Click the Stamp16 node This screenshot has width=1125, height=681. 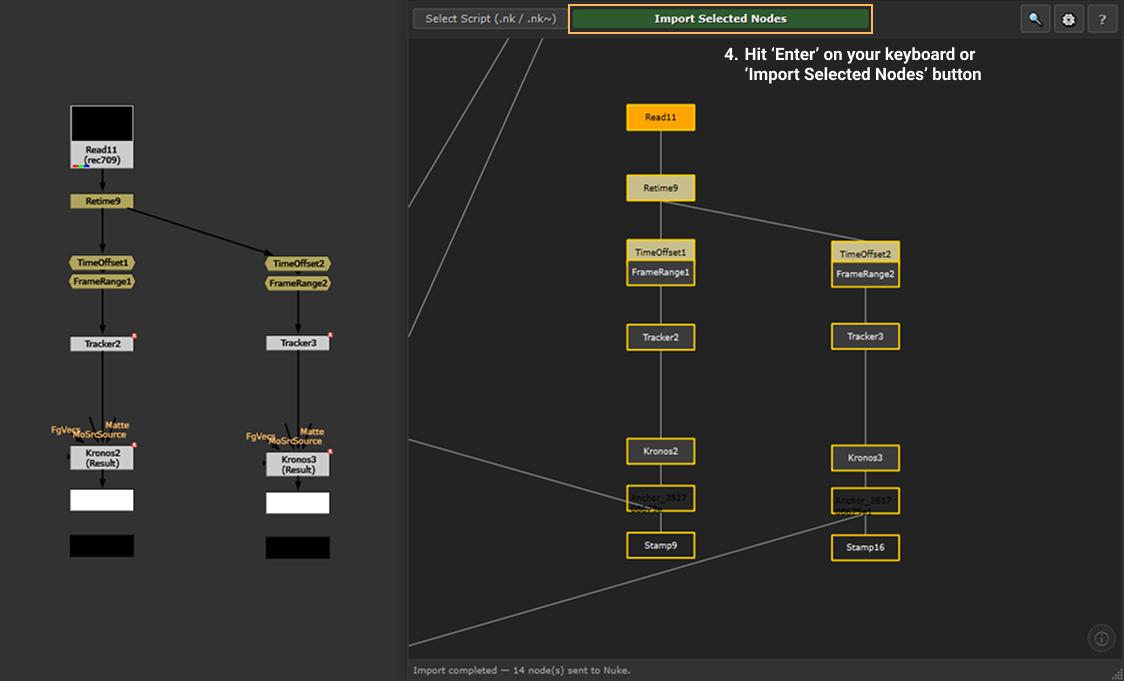pyautogui.click(x=865, y=547)
